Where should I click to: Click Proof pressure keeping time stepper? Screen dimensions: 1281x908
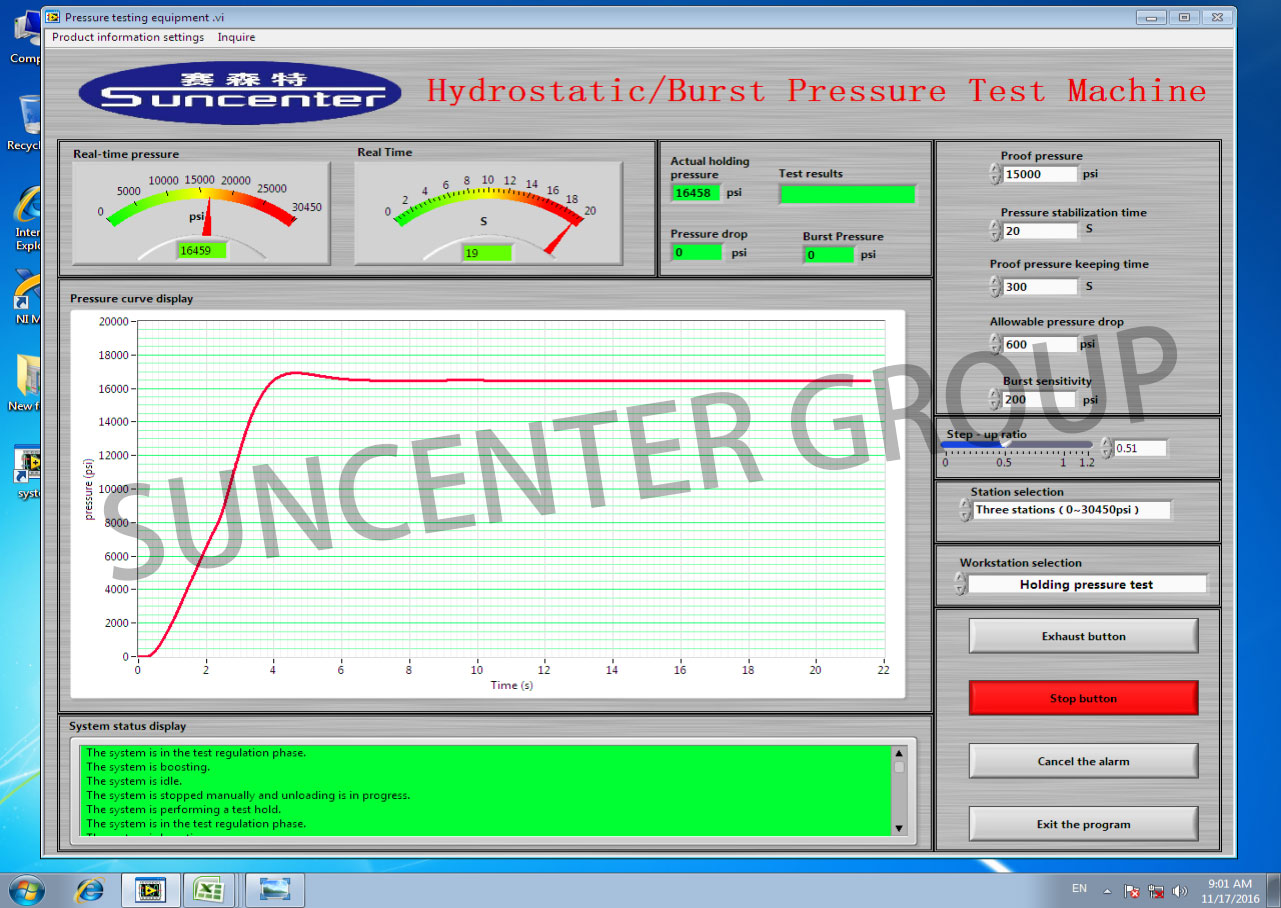994,286
